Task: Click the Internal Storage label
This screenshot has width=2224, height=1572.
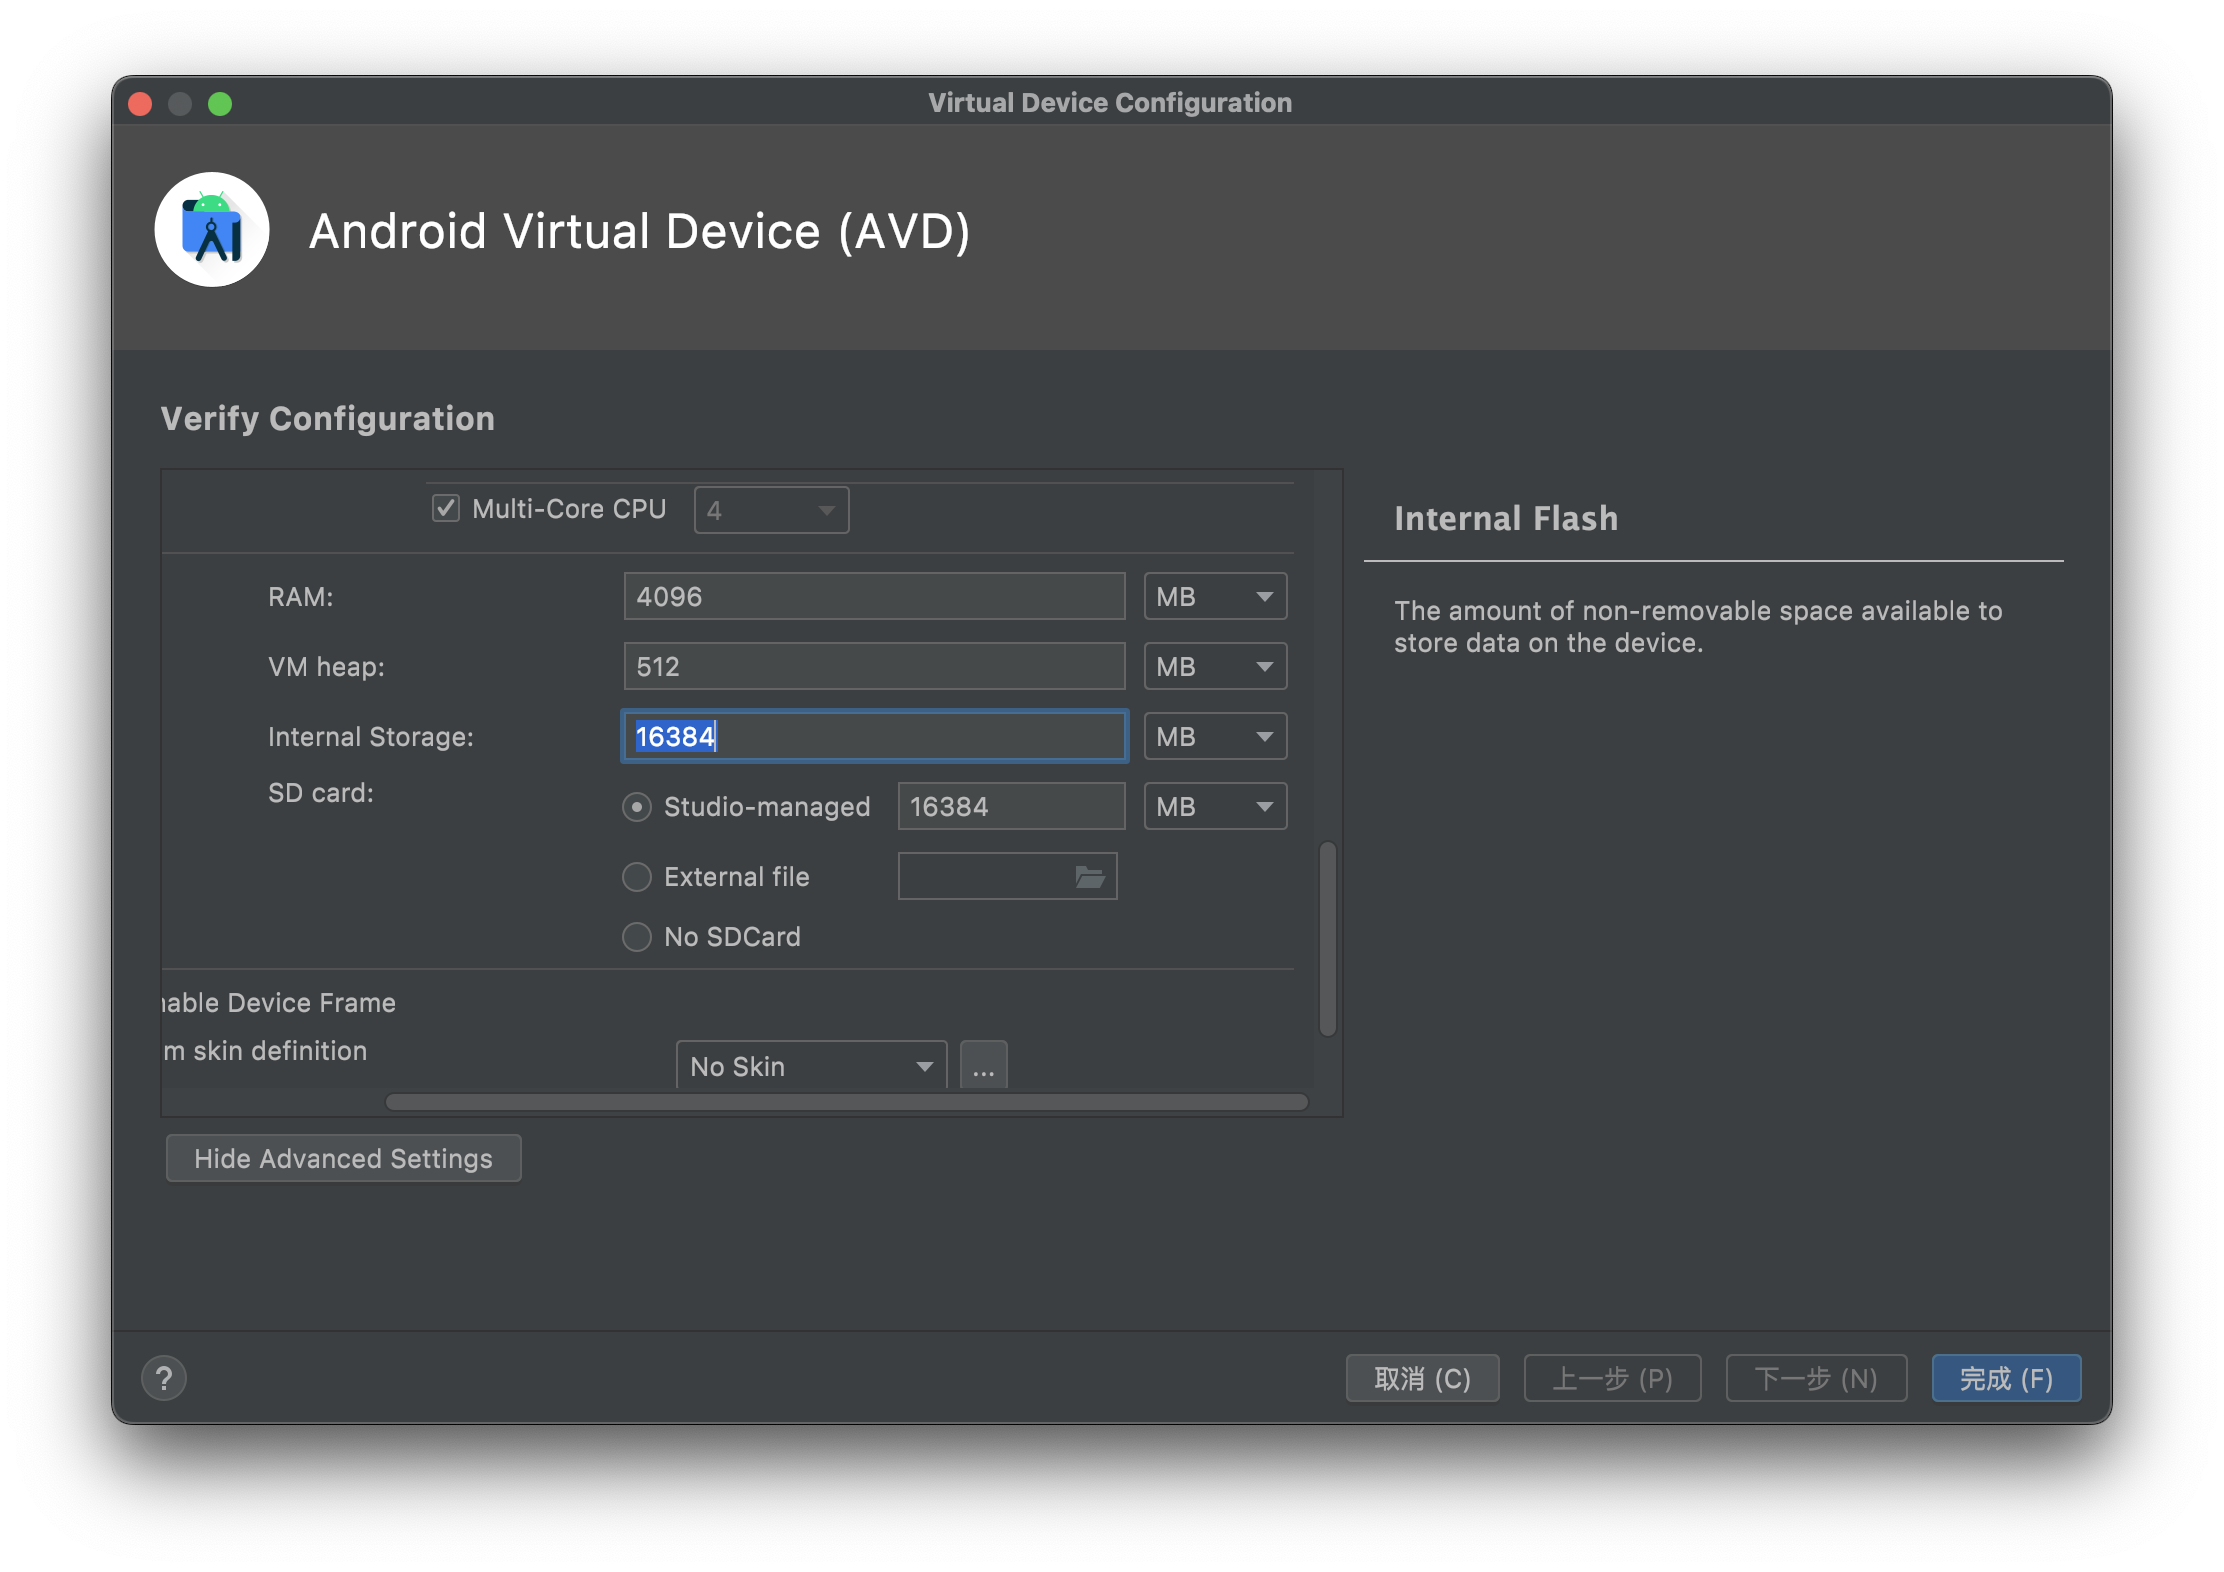Action: tap(370, 737)
